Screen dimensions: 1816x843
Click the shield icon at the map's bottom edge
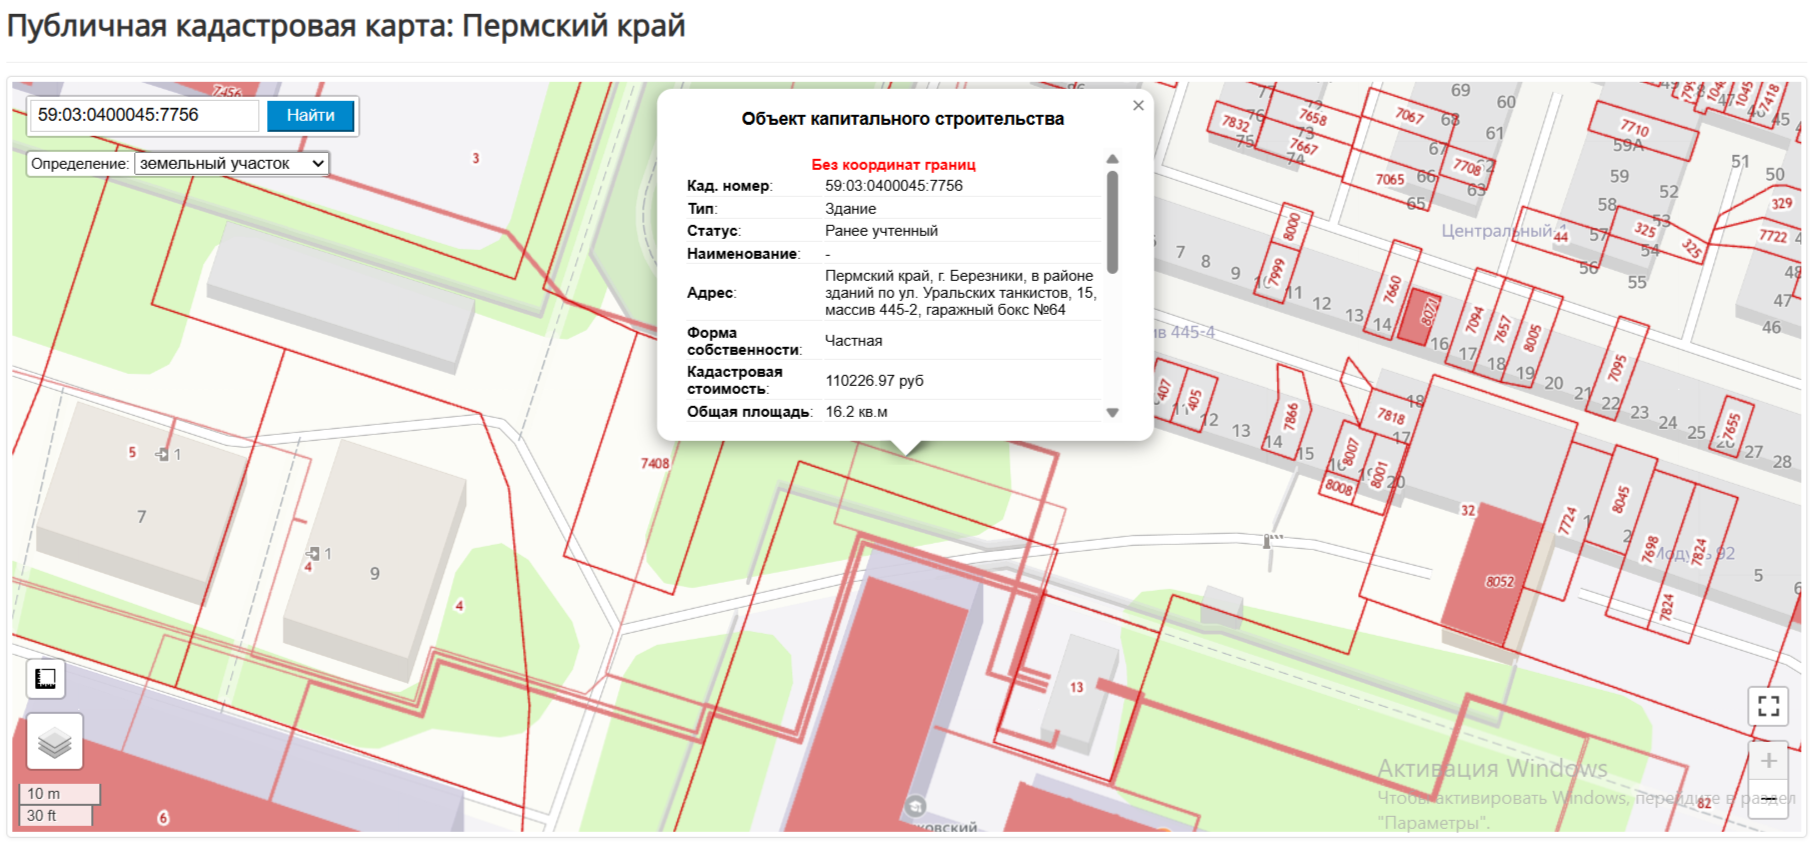[915, 806]
